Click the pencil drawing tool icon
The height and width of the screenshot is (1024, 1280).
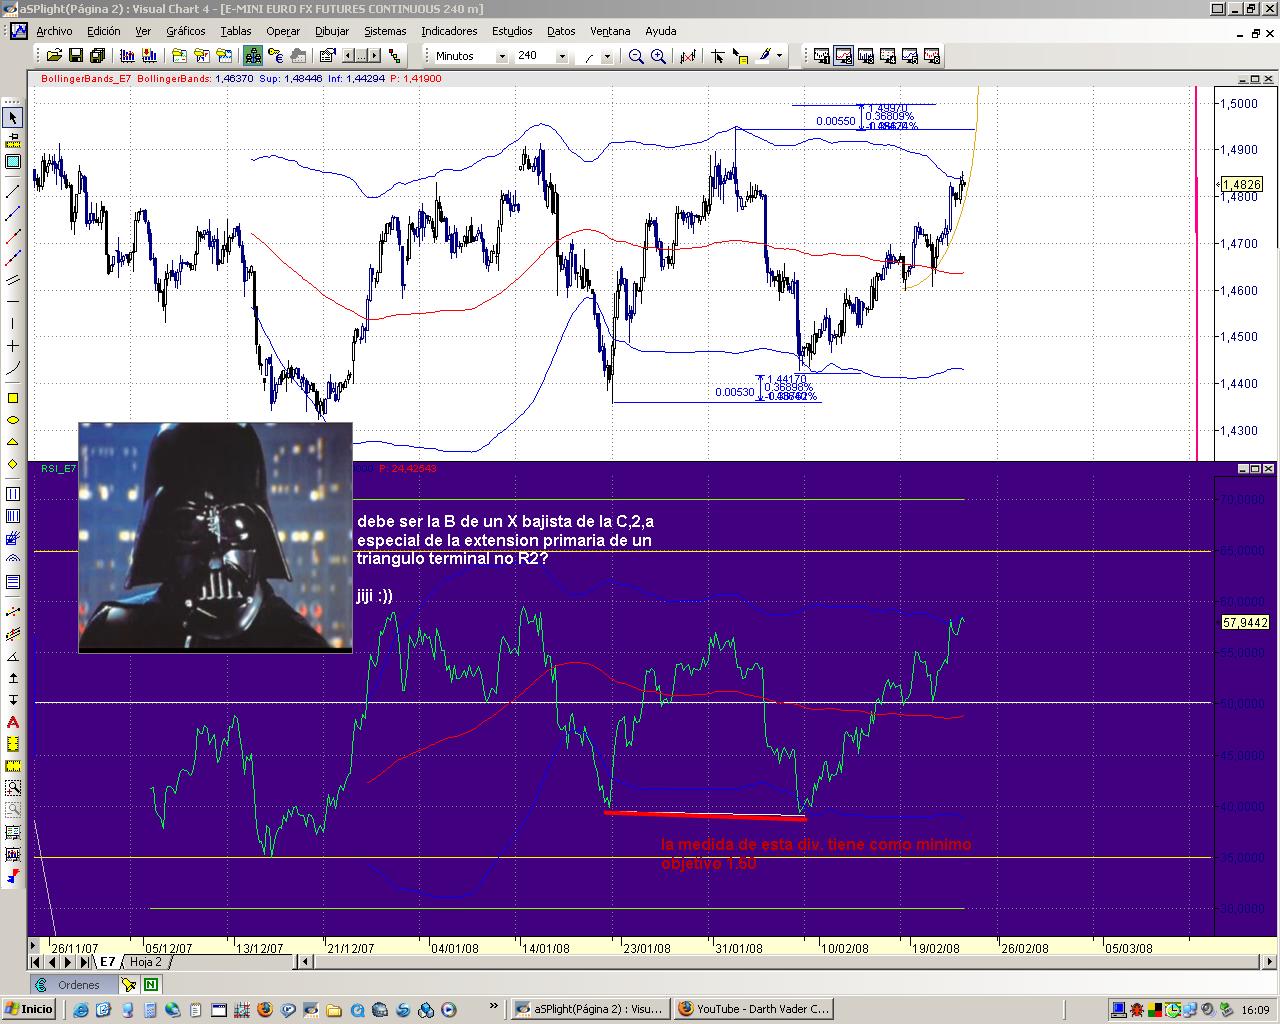pos(764,56)
